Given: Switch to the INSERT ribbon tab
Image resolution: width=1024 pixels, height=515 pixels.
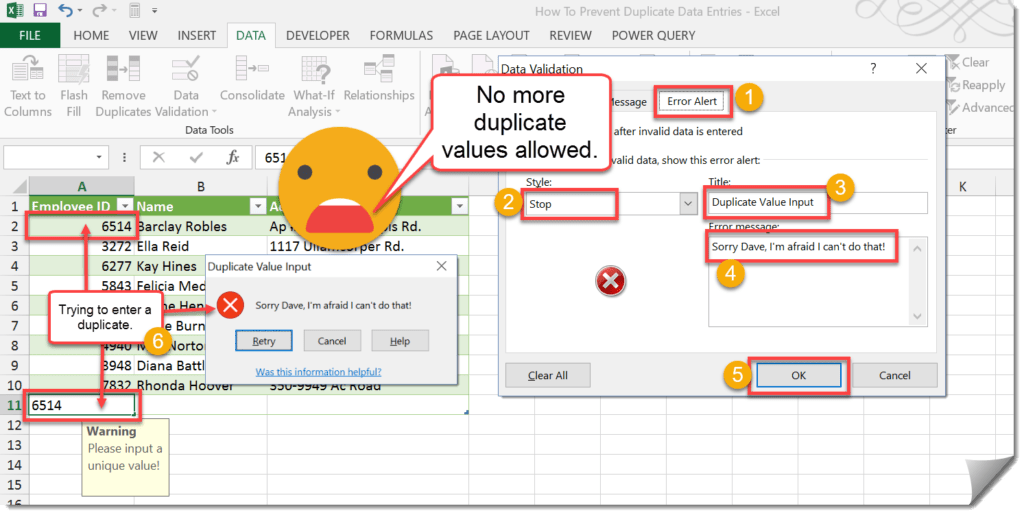Looking at the screenshot, I should pos(197,35).
